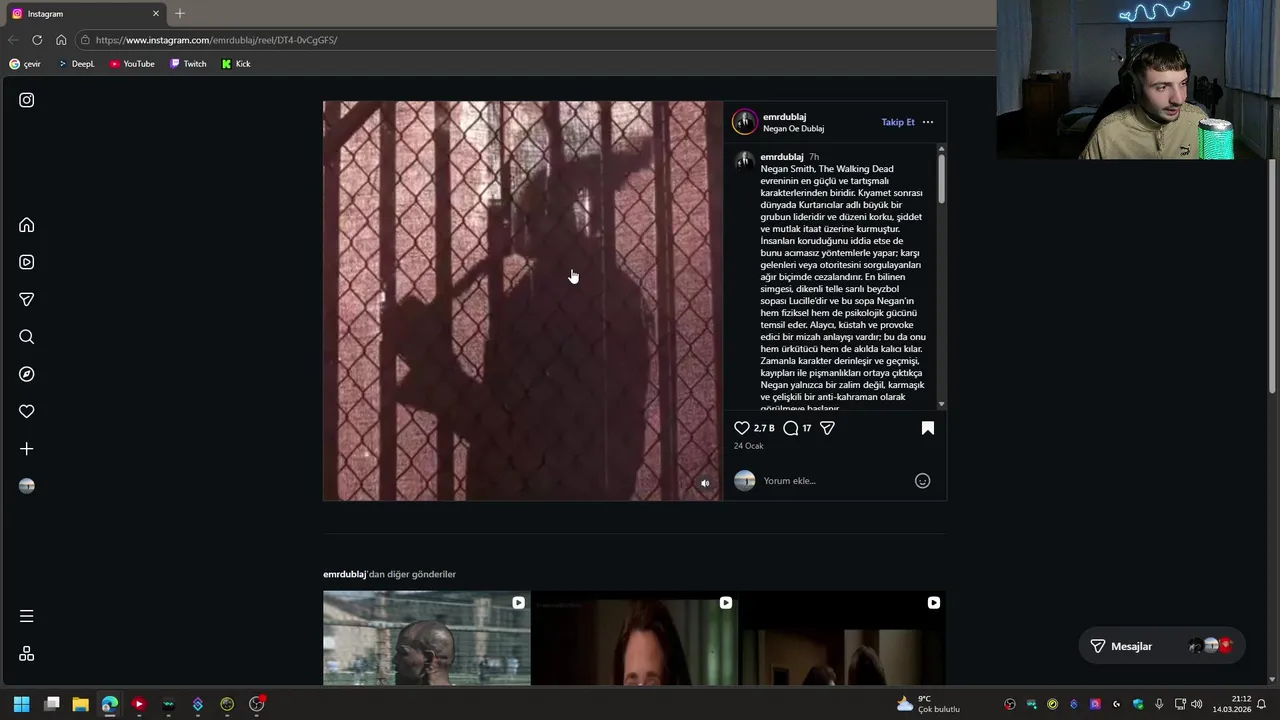This screenshot has width=1280, height=720.
Task: Open the Meta apps grid icon in sidebar
Action: tap(27, 653)
